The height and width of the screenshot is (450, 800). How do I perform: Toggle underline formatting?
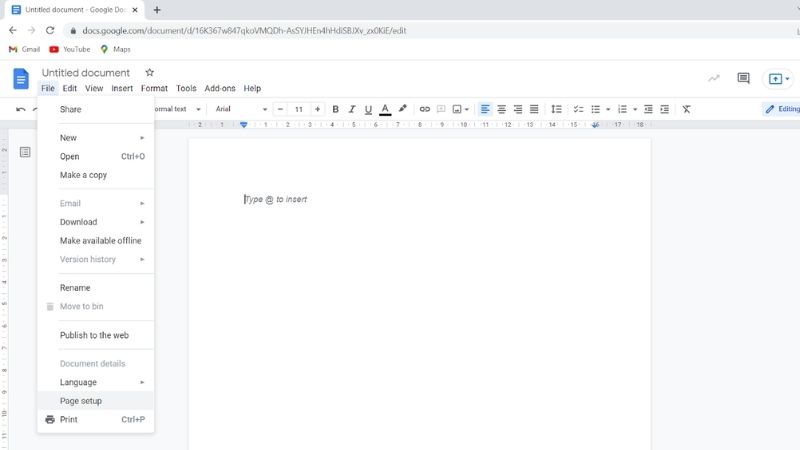tap(368, 109)
